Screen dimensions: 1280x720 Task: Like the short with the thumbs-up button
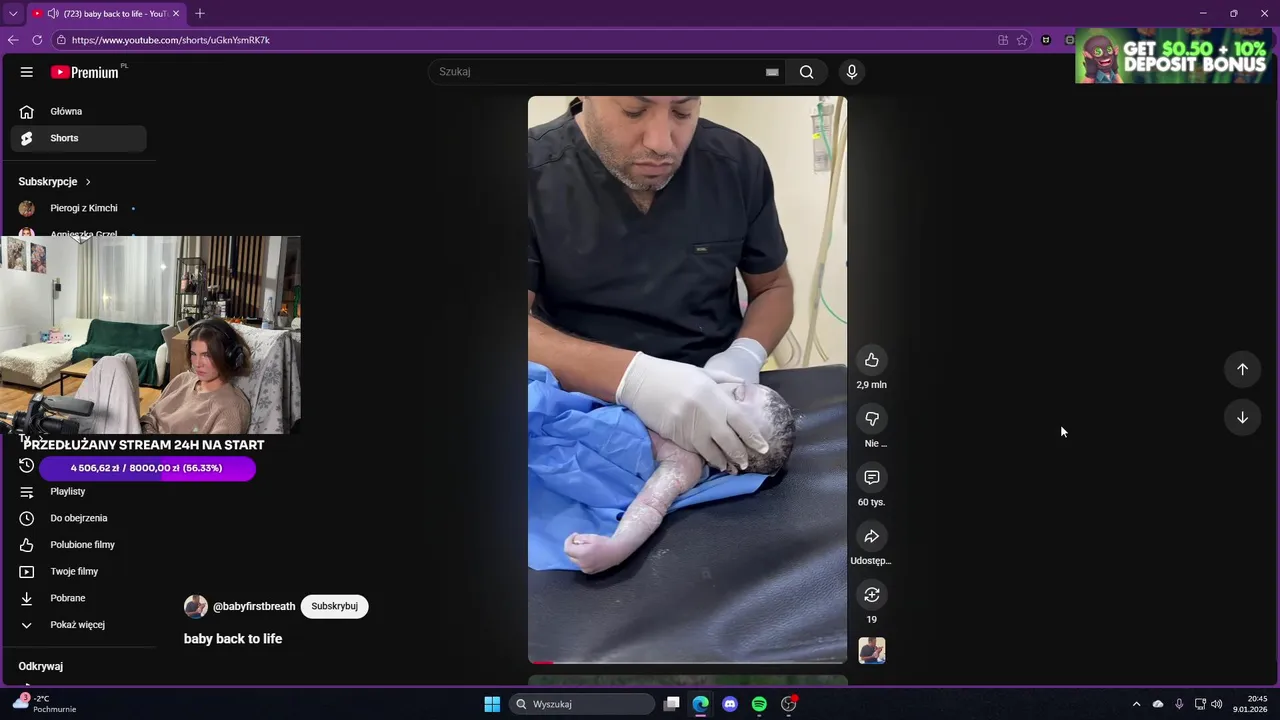[x=872, y=360]
